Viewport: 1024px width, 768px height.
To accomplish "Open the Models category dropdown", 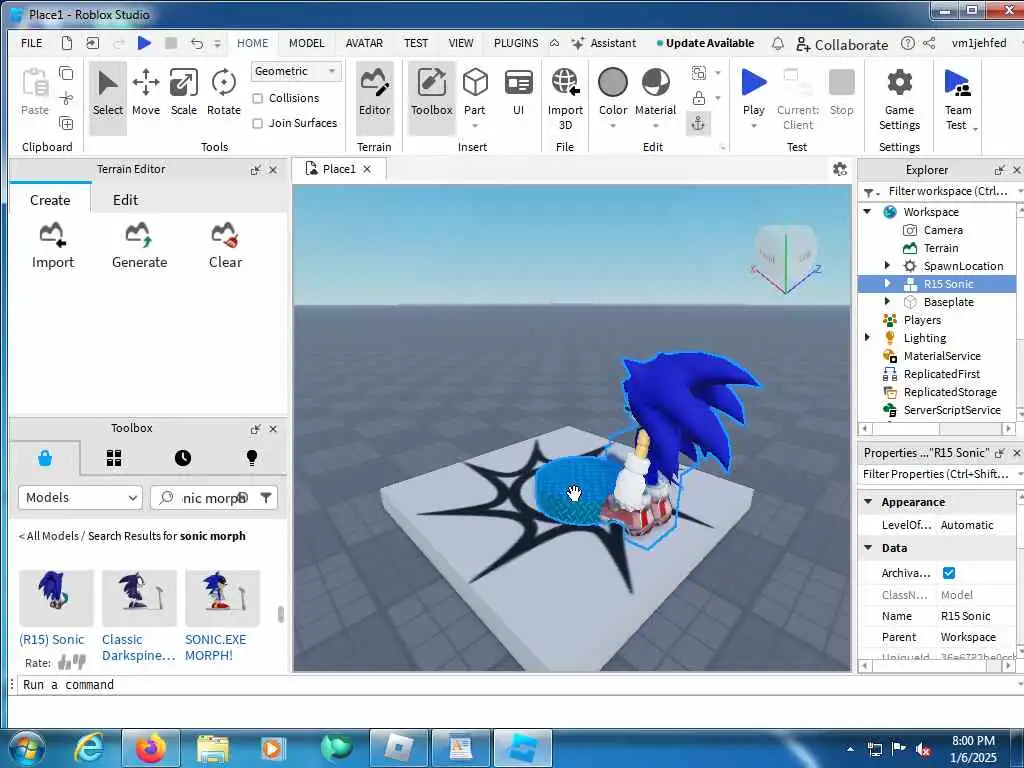I will pos(80,498).
